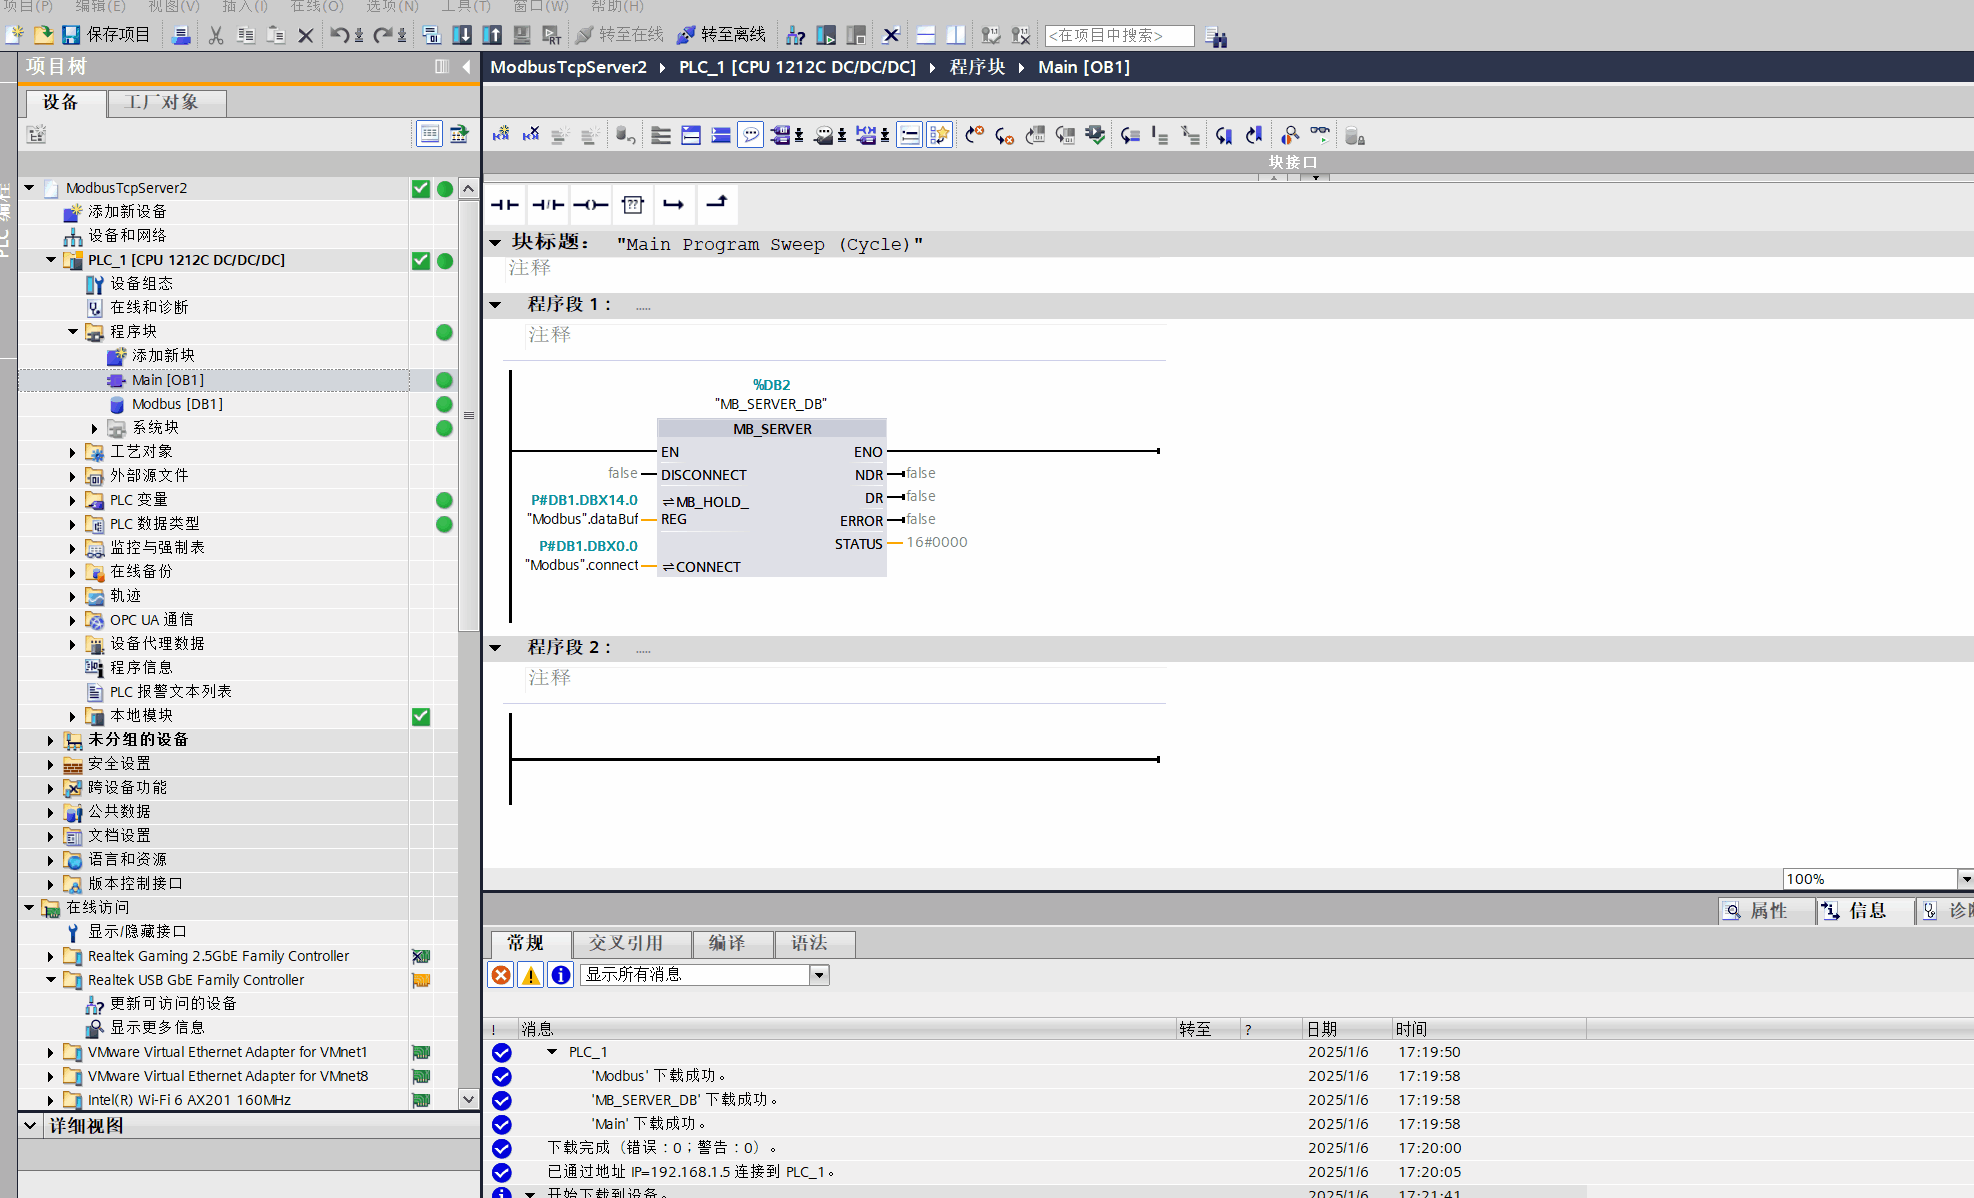Click the binoculars search icon
The width and height of the screenshot is (1974, 1198).
tap(1216, 37)
